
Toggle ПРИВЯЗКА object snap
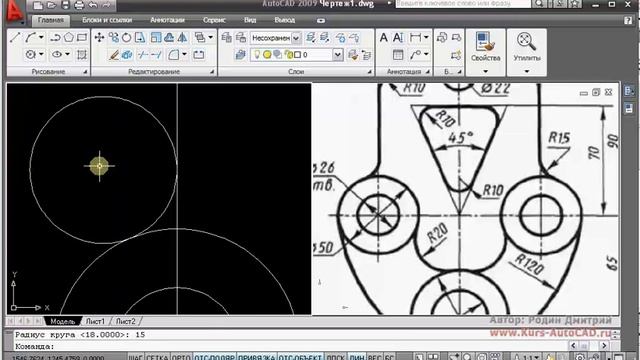[257, 357]
